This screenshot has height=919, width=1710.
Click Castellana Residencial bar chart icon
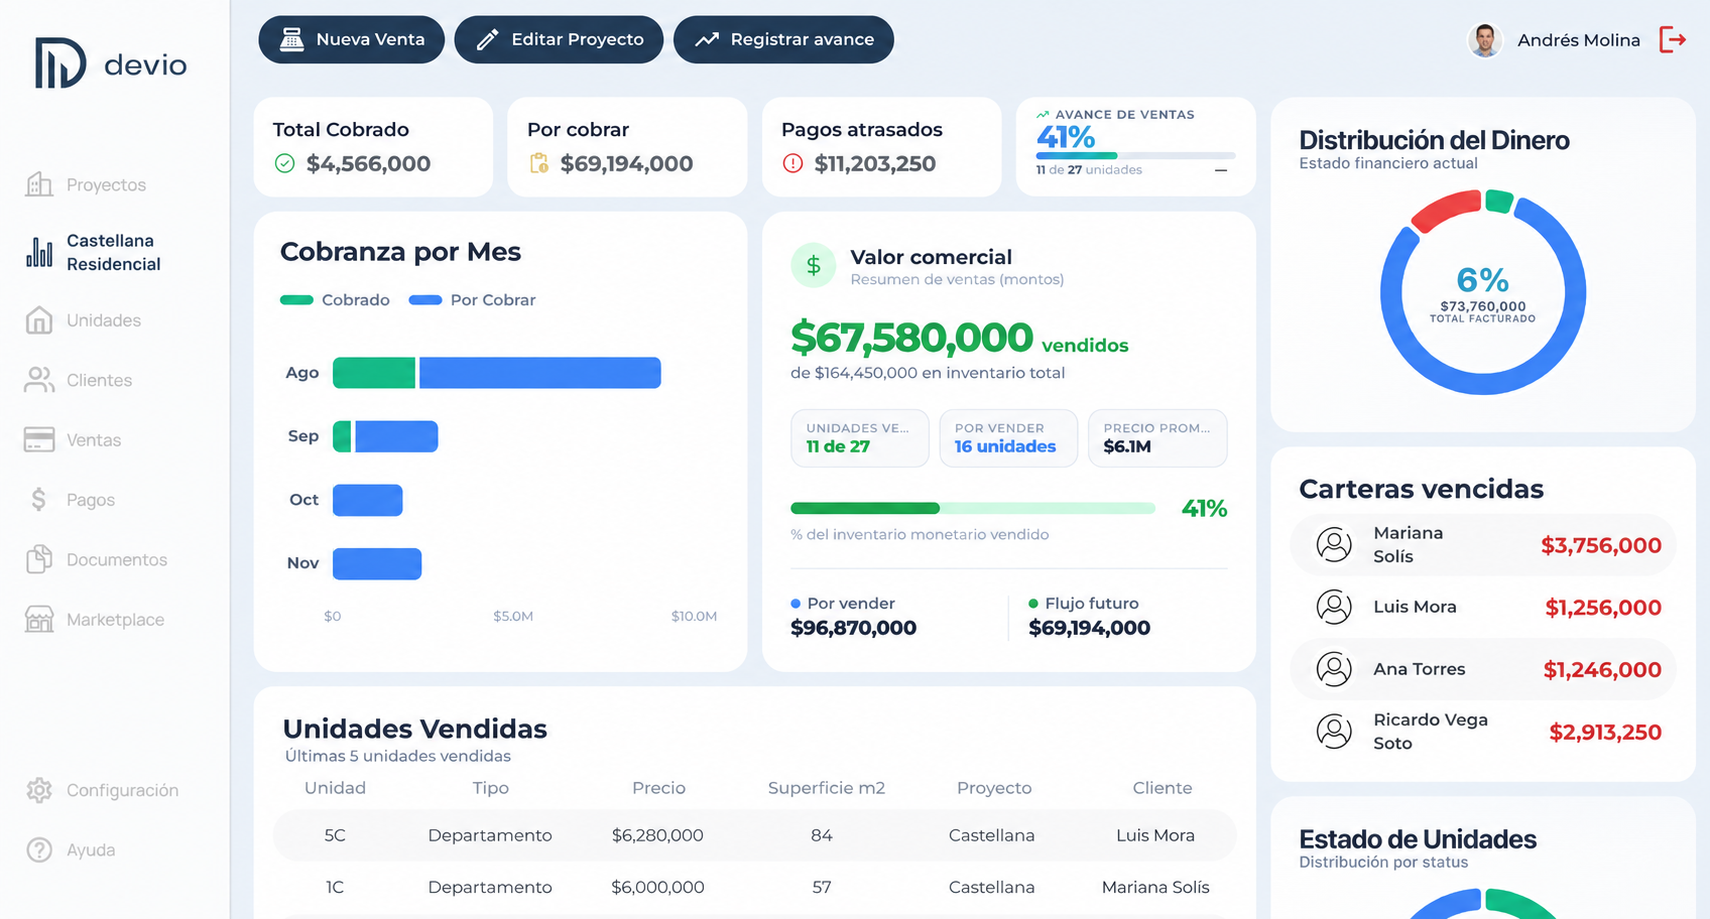[x=39, y=252]
